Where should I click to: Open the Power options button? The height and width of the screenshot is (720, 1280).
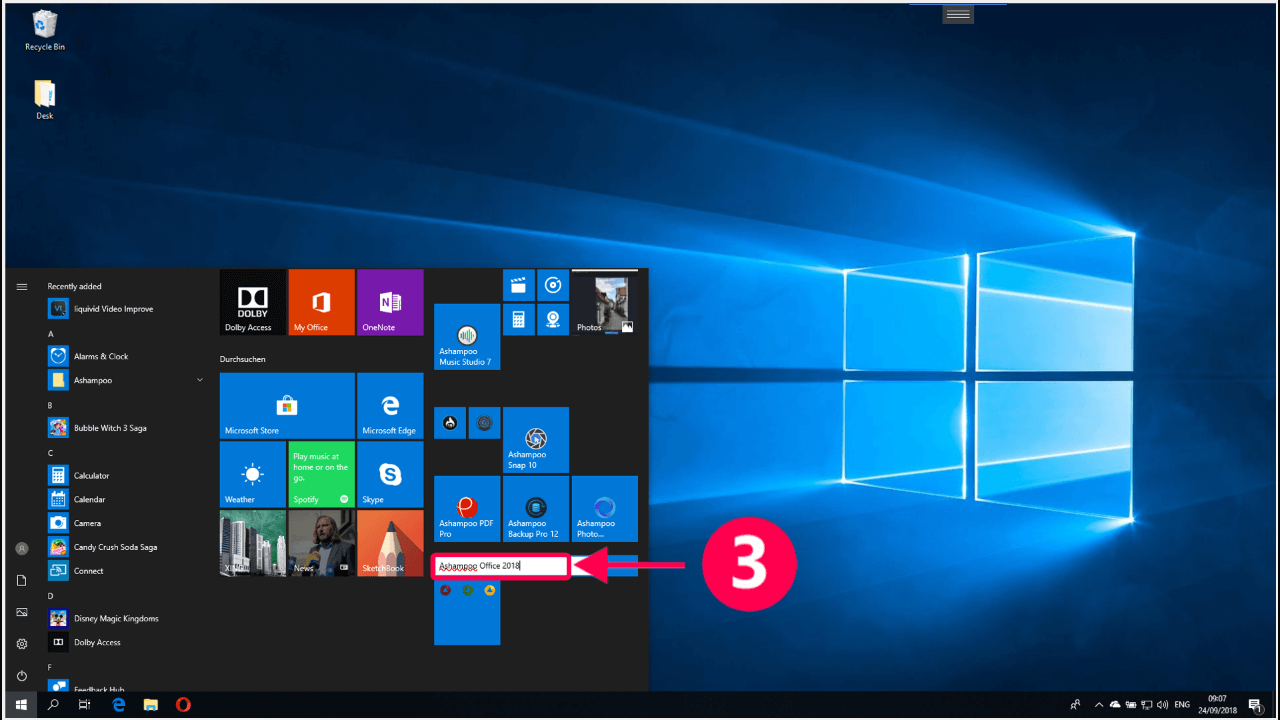pos(22,676)
